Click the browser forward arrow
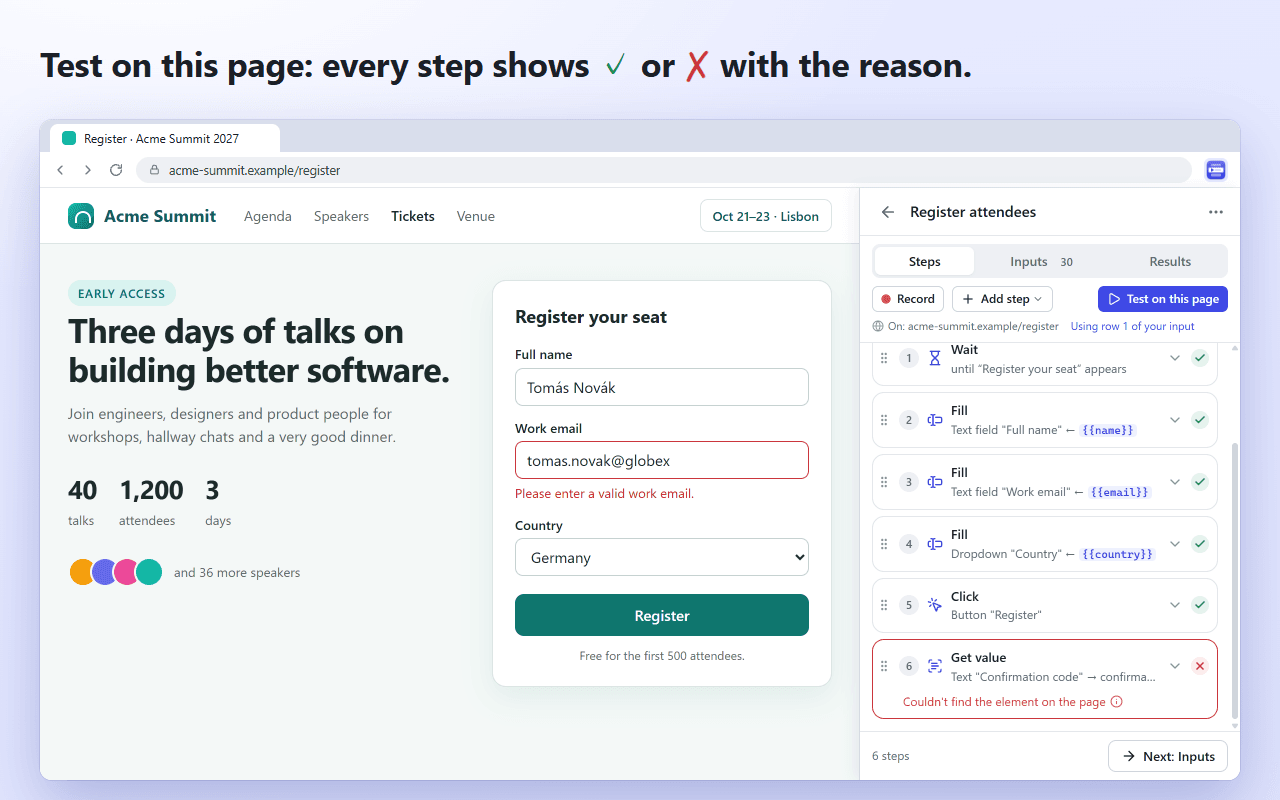Image resolution: width=1280 pixels, height=800 pixels. (x=88, y=170)
